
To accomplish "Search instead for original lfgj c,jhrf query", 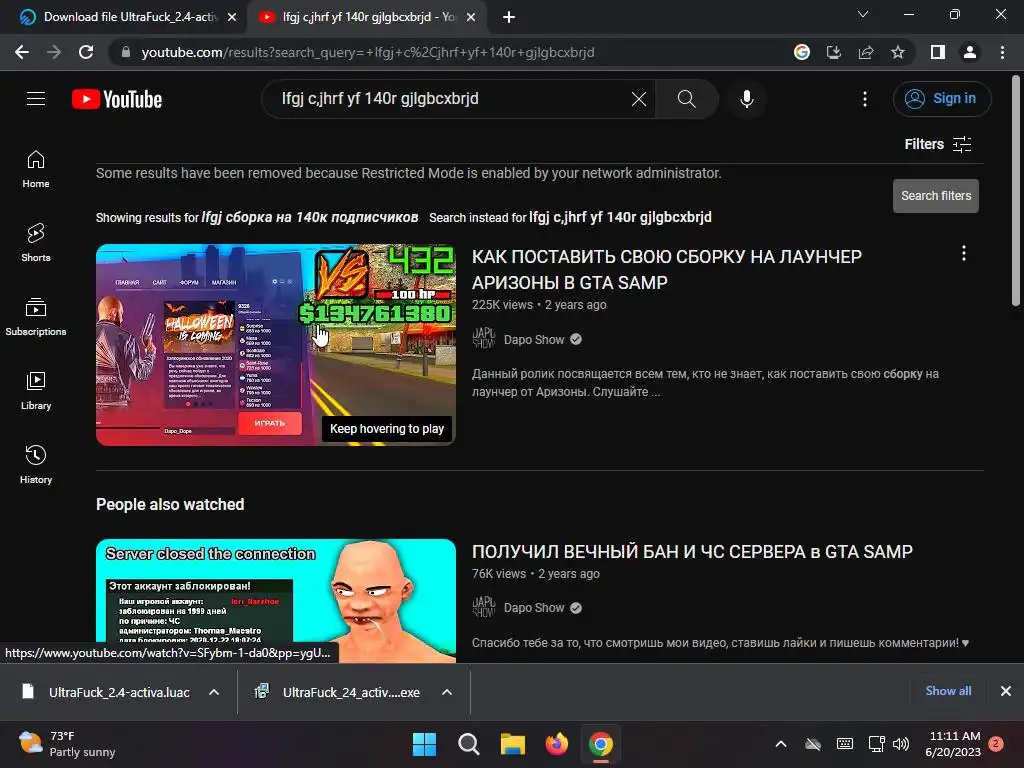I will [620, 217].
